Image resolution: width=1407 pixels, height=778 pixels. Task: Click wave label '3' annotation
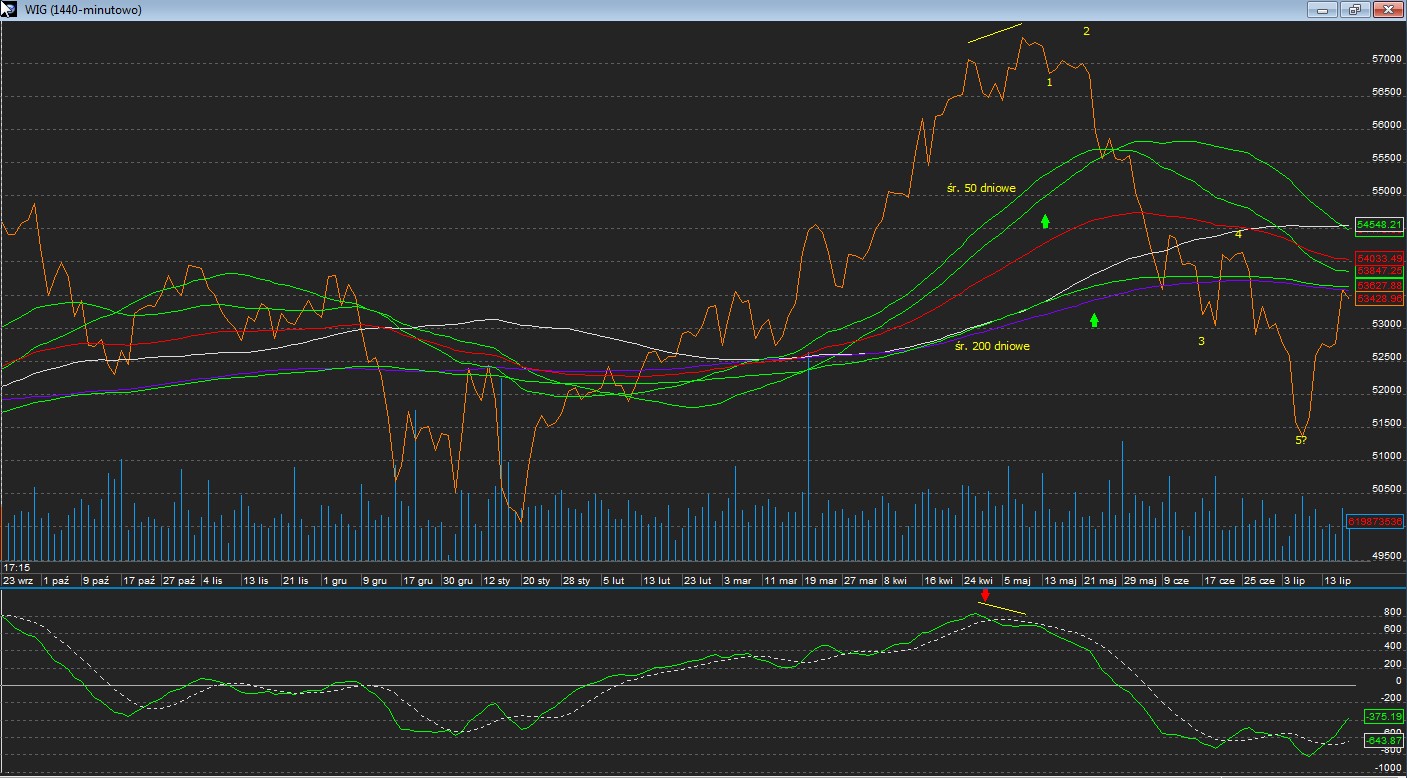(x=1201, y=341)
